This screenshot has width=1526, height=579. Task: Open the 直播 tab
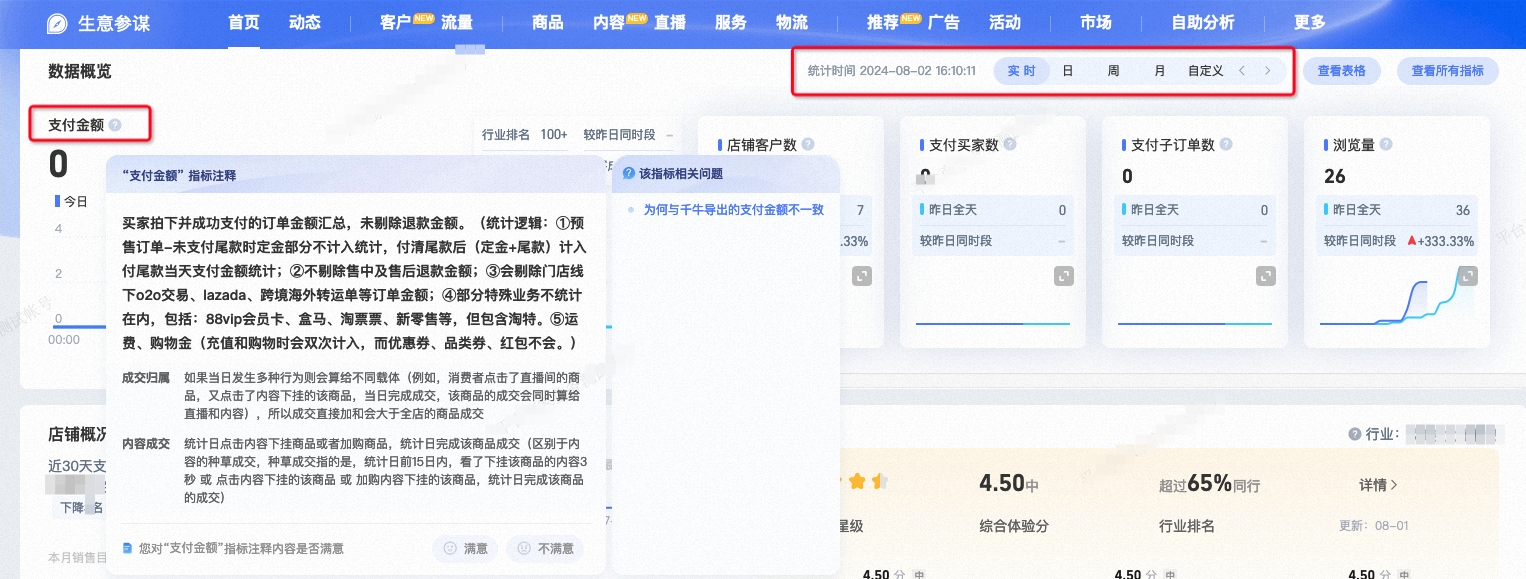tap(670, 22)
